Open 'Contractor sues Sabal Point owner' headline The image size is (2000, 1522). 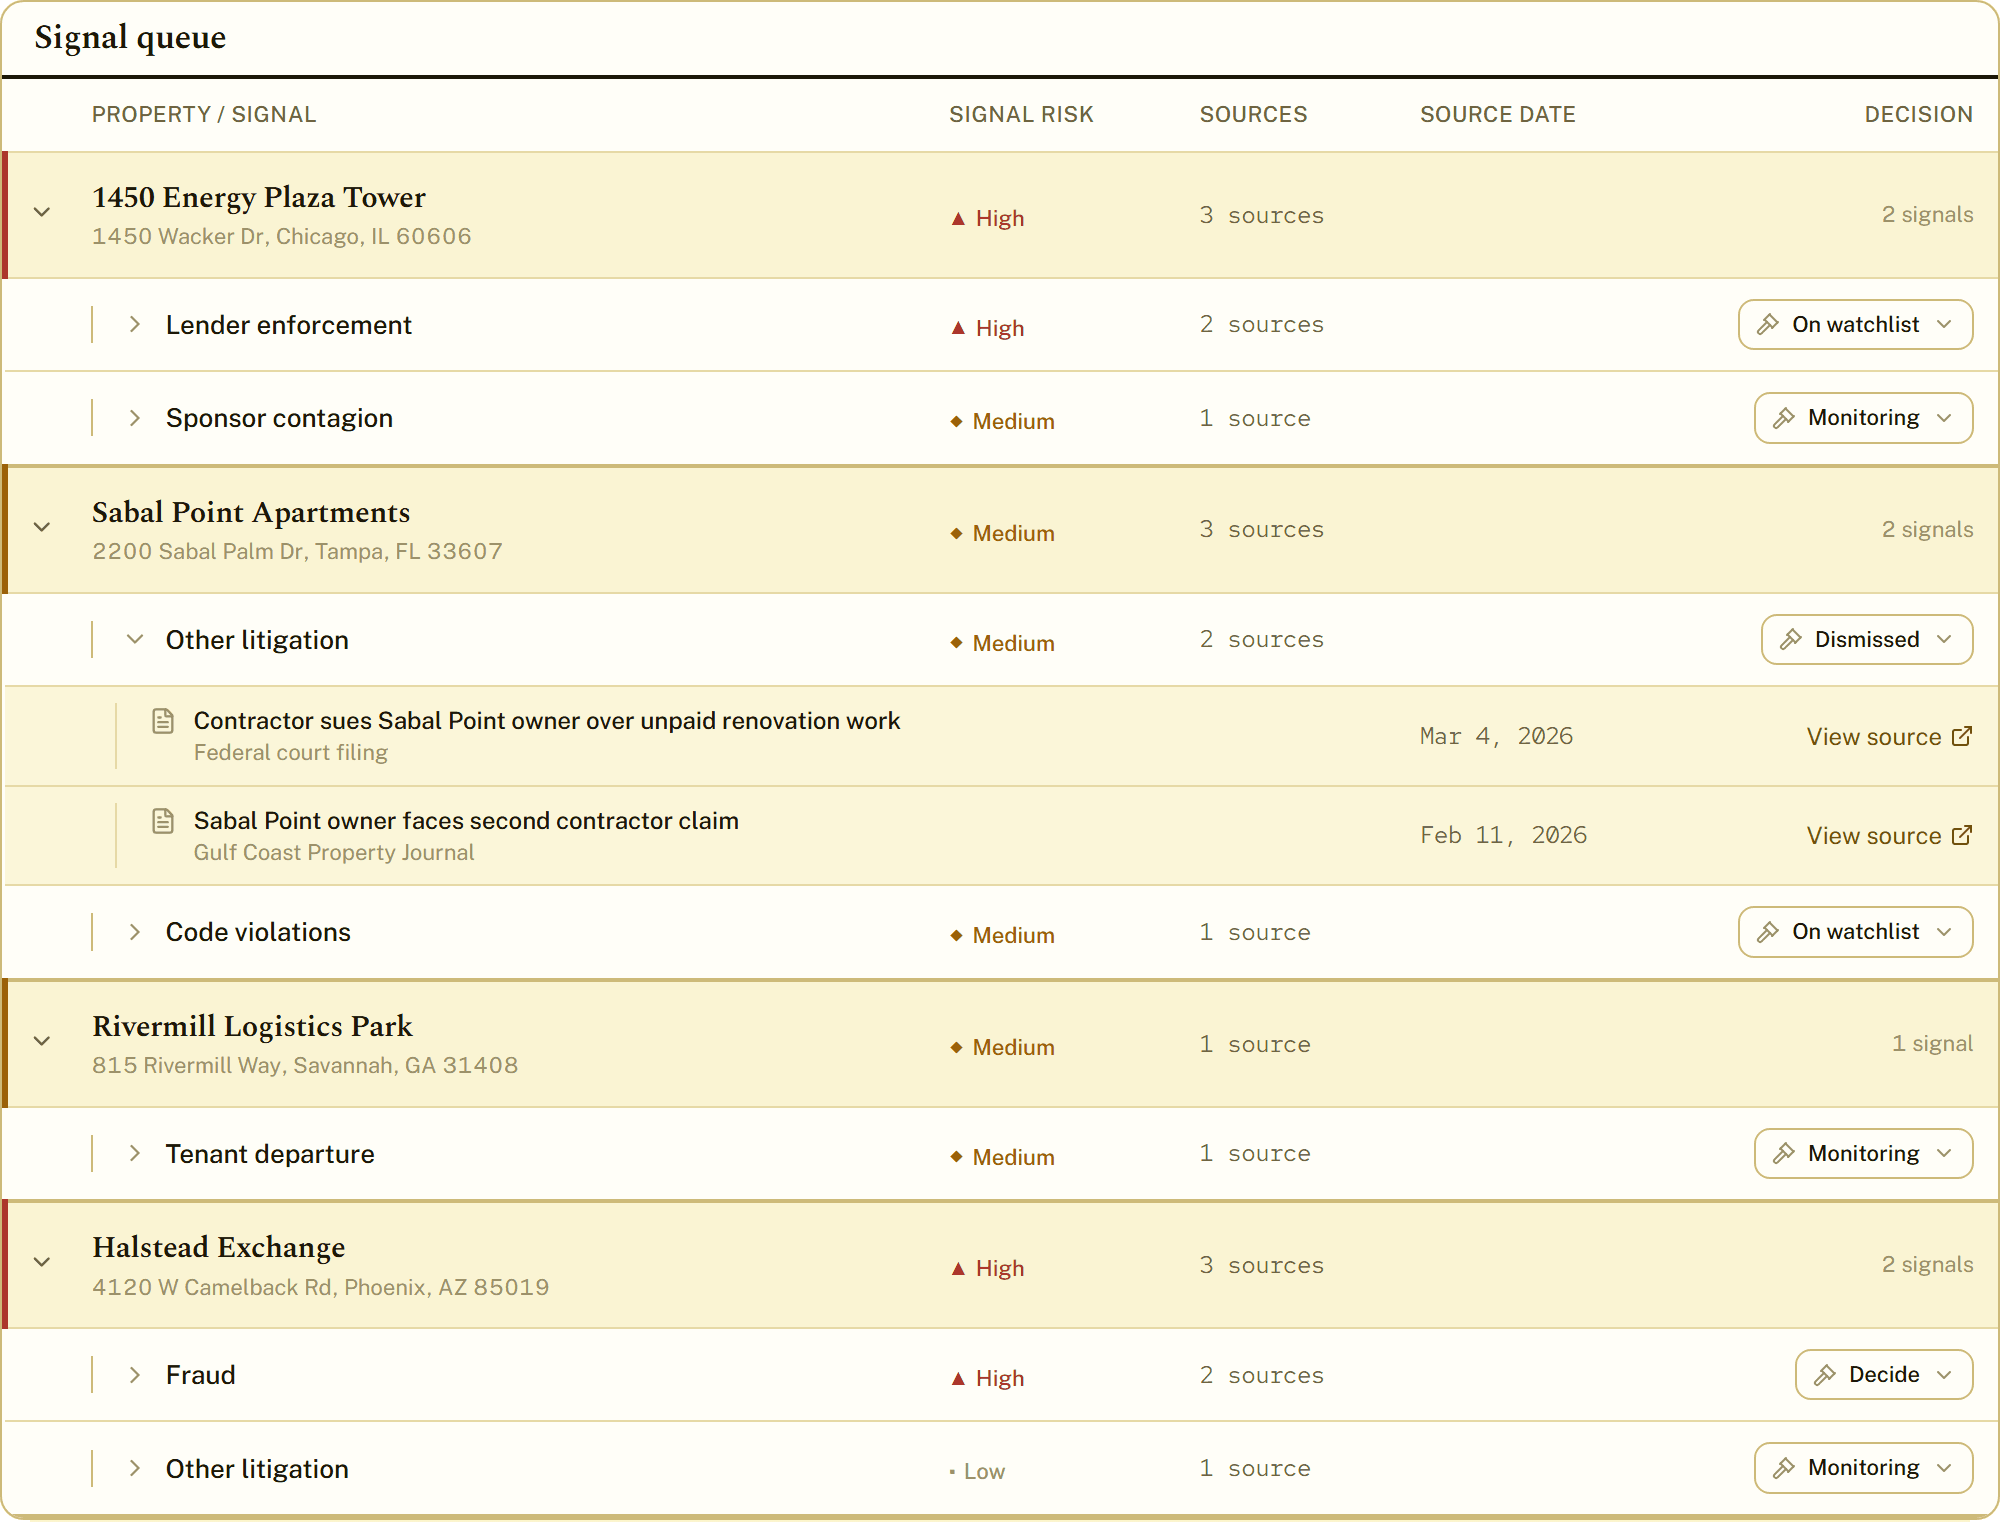[546, 721]
